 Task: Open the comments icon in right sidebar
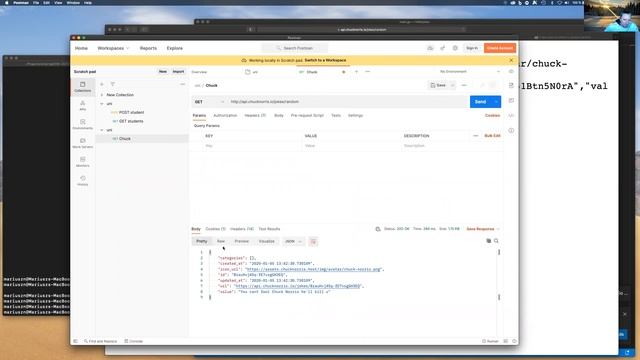coord(511,100)
